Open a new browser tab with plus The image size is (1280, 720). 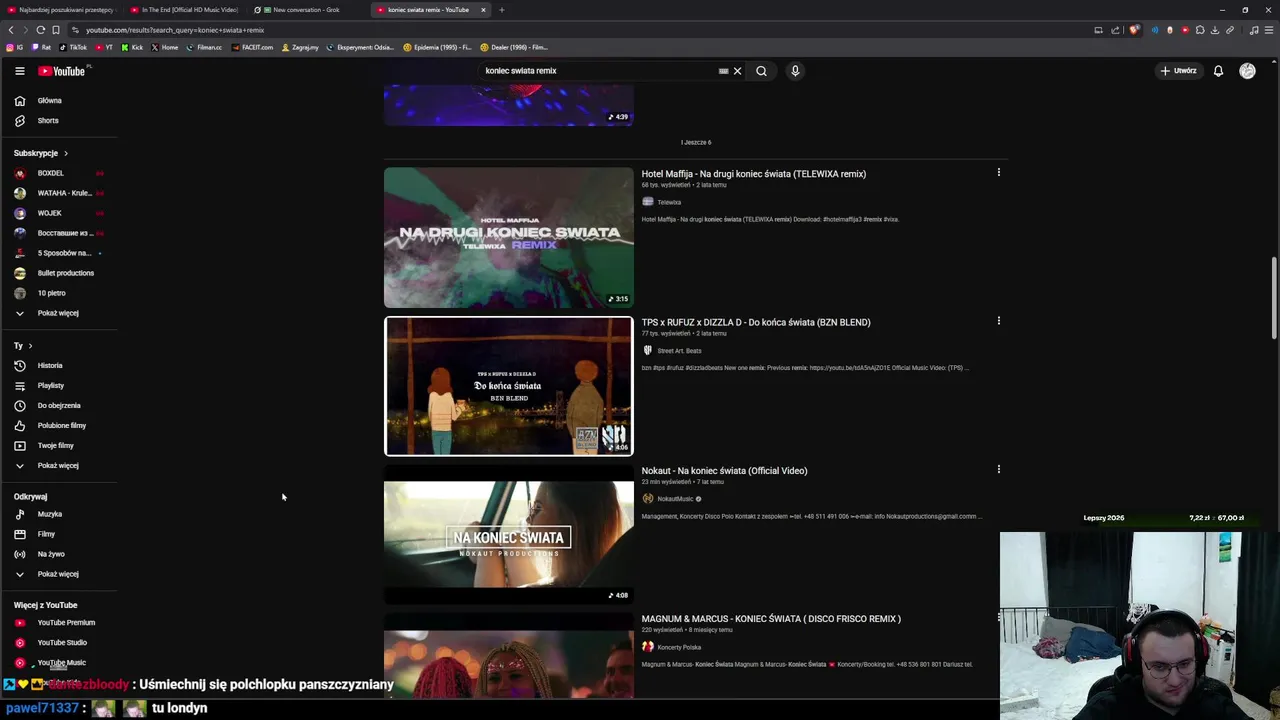coord(501,10)
